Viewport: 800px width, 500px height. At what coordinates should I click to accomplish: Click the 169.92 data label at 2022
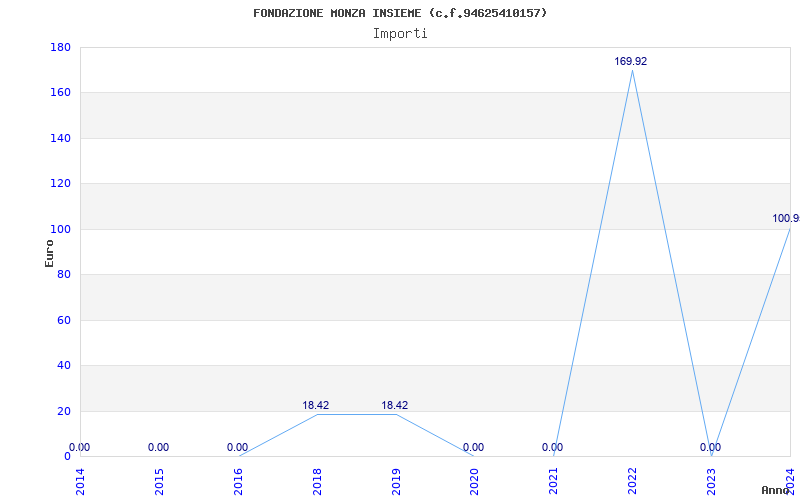(631, 61)
